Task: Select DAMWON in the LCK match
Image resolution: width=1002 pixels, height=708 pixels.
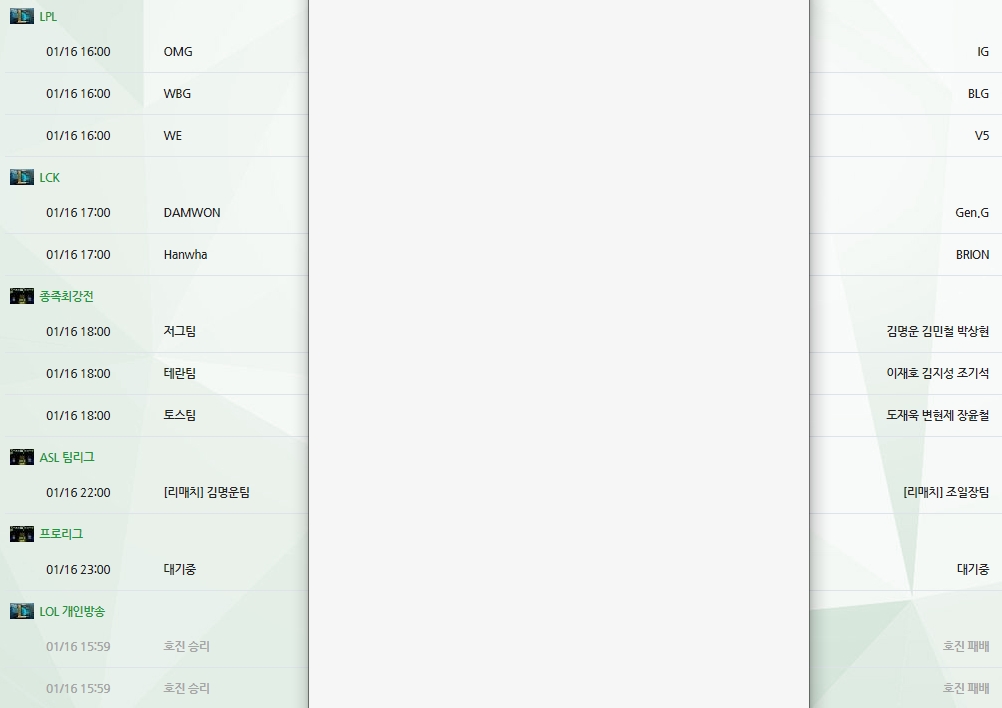Action: click(x=192, y=213)
